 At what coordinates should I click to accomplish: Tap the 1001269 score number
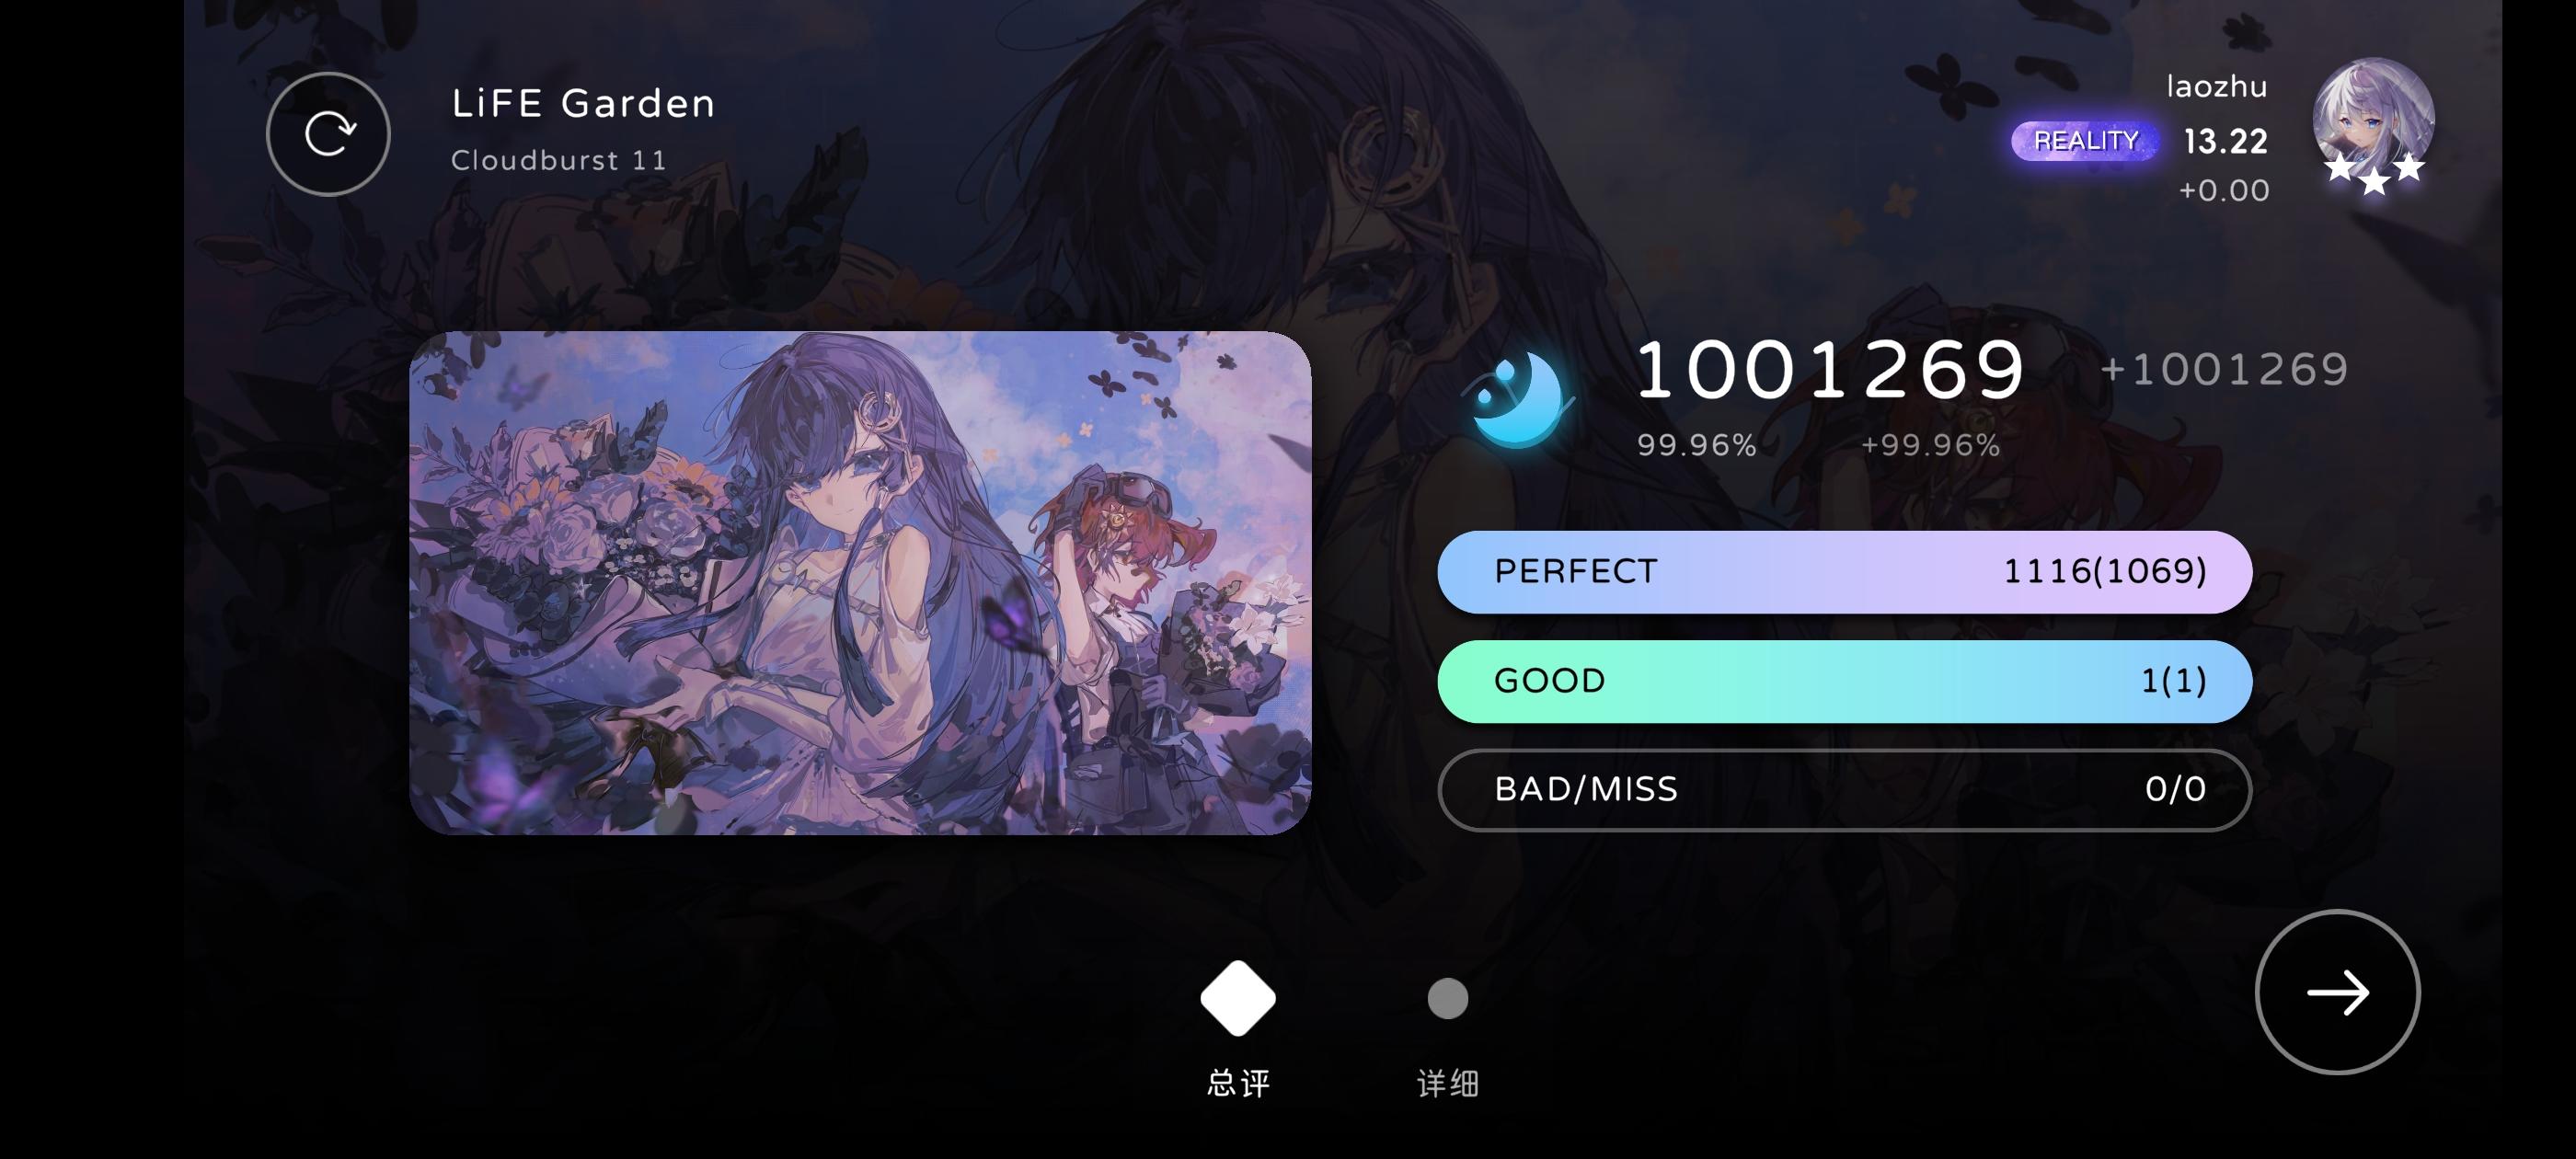(1830, 370)
